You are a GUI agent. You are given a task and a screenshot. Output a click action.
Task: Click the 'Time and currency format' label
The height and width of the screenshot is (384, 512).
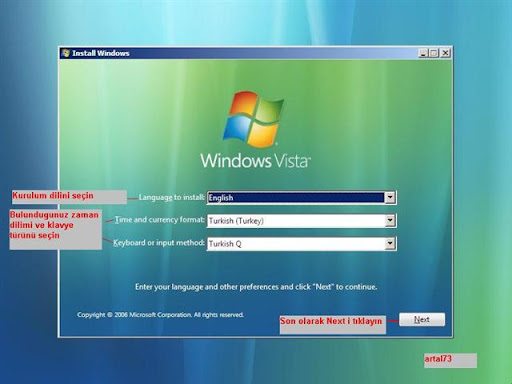pos(160,220)
